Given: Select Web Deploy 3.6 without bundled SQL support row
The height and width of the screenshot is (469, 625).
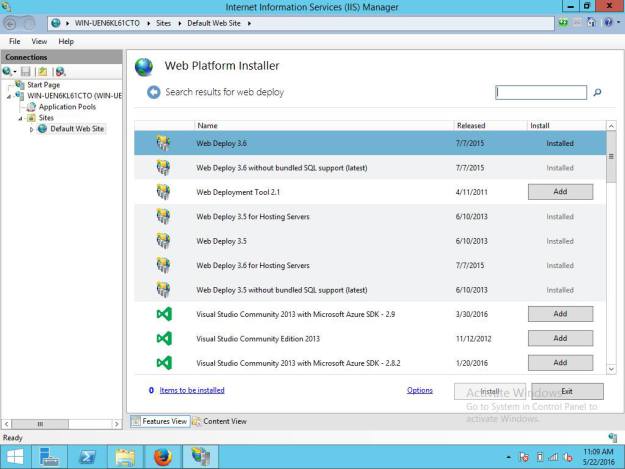Looking at the screenshot, I should pos(370,168).
